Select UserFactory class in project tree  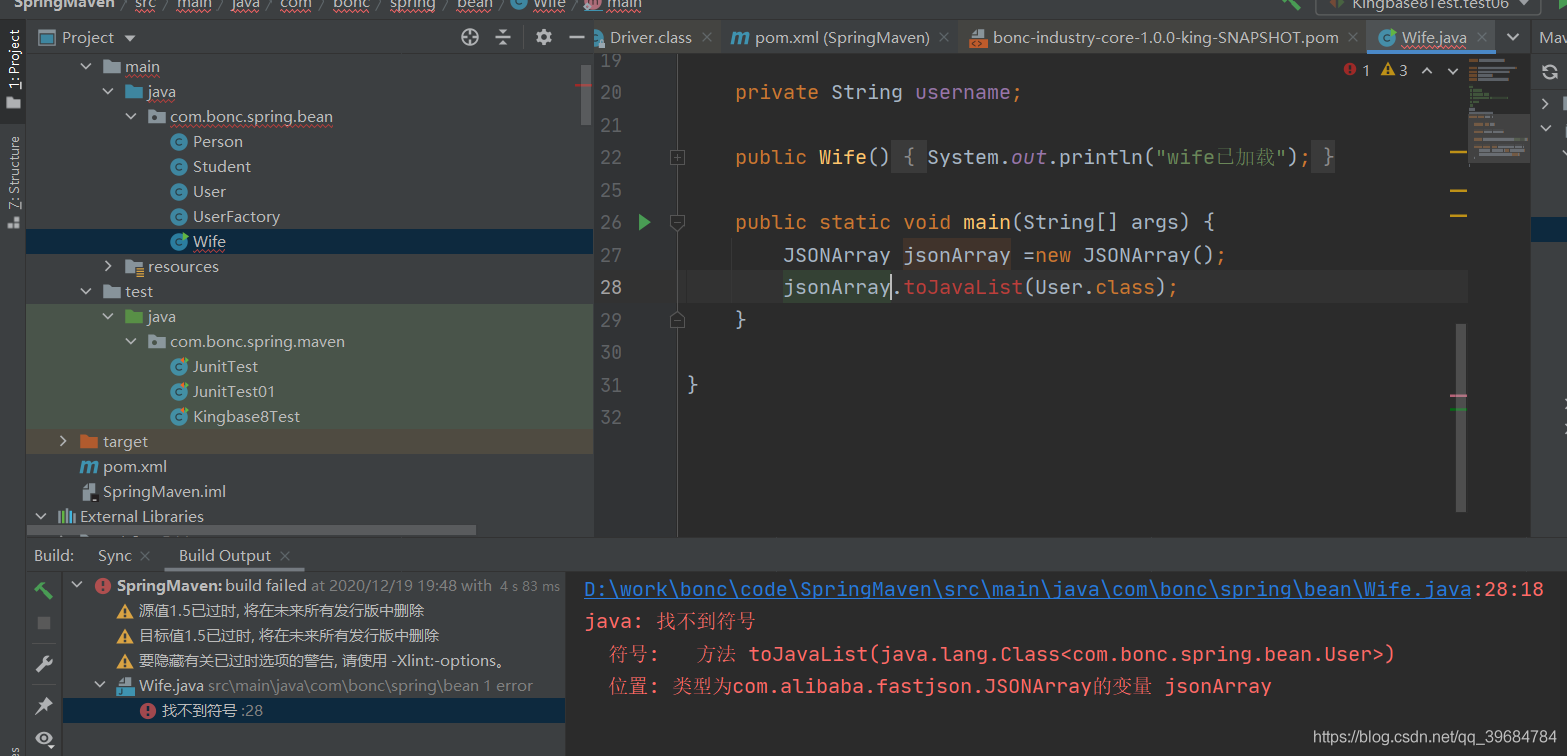click(x=236, y=216)
